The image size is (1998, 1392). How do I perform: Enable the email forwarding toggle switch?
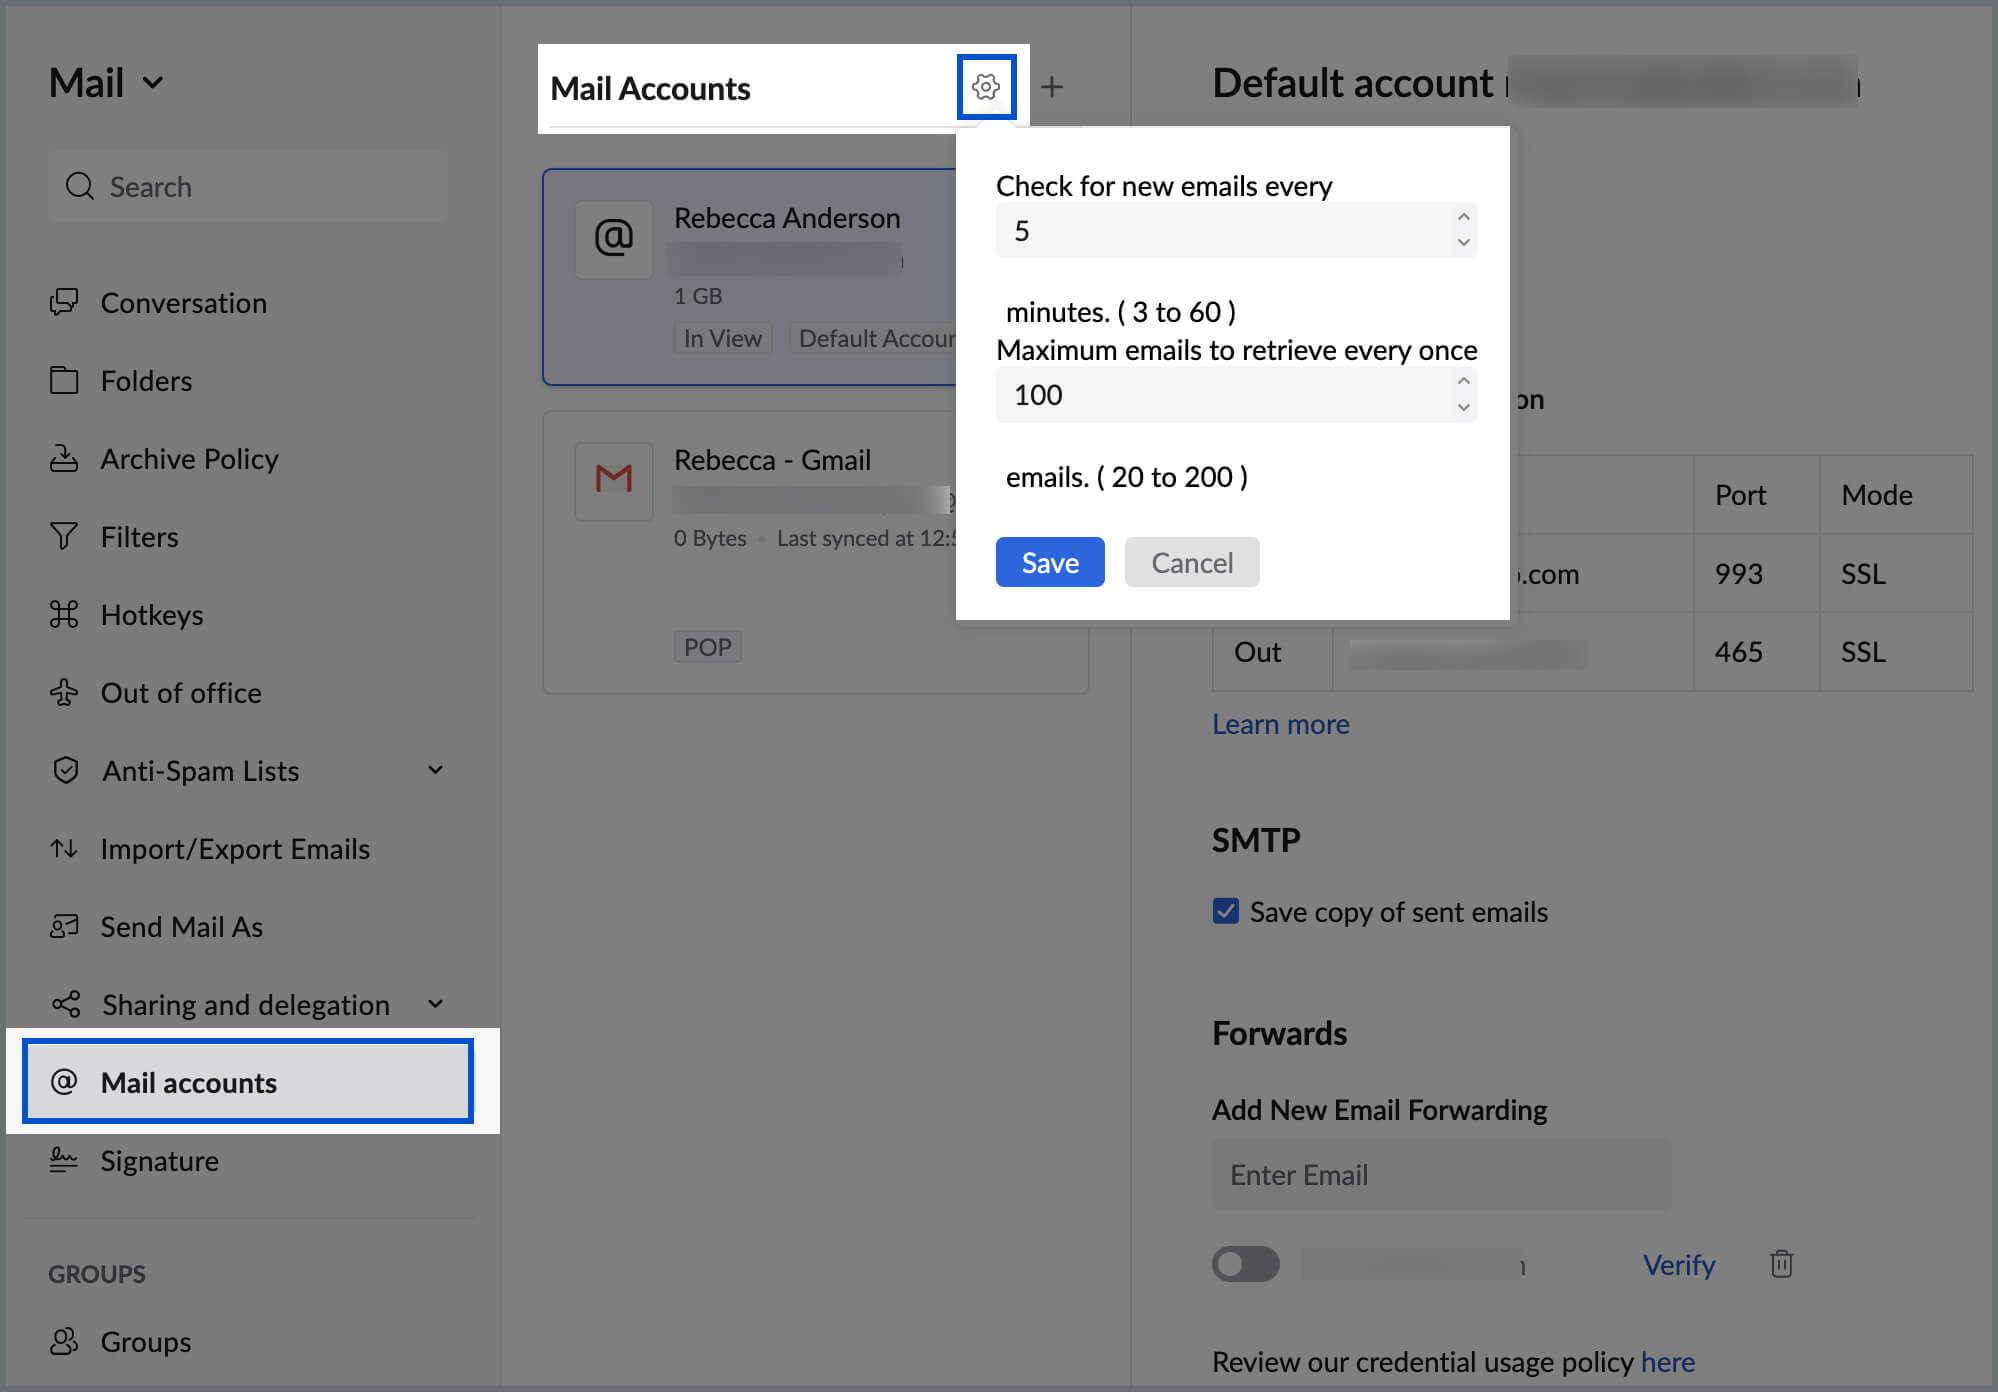tap(1245, 1264)
